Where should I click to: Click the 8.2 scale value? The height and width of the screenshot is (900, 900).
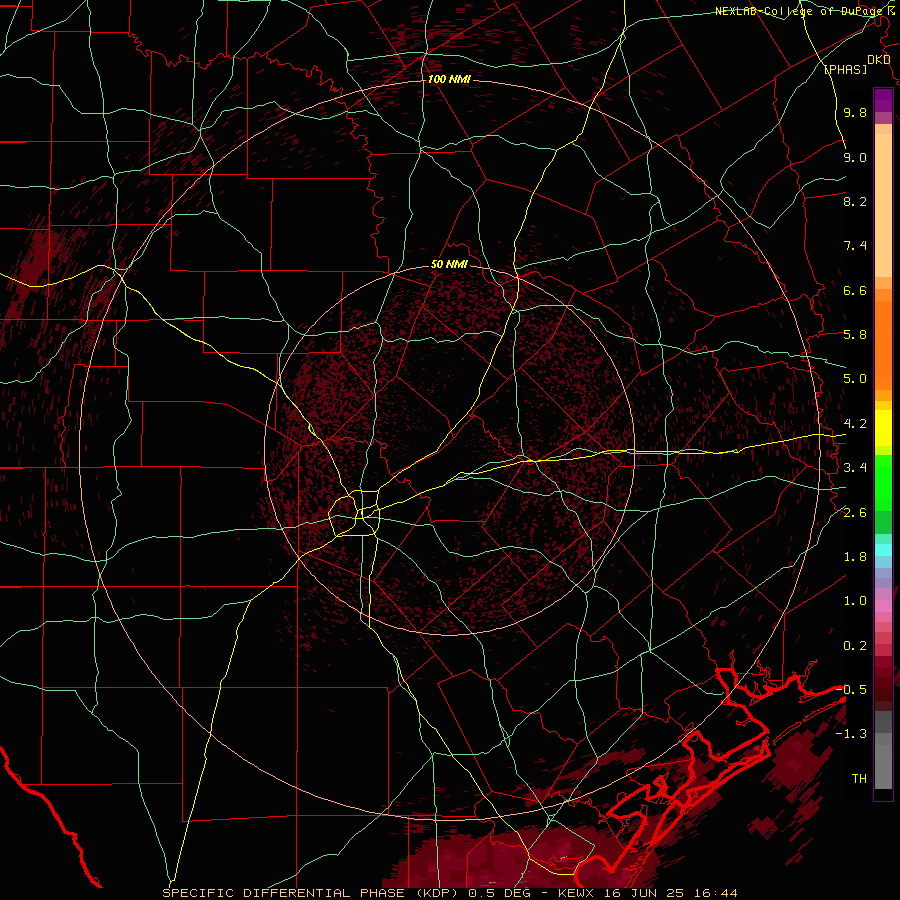click(855, 201)
